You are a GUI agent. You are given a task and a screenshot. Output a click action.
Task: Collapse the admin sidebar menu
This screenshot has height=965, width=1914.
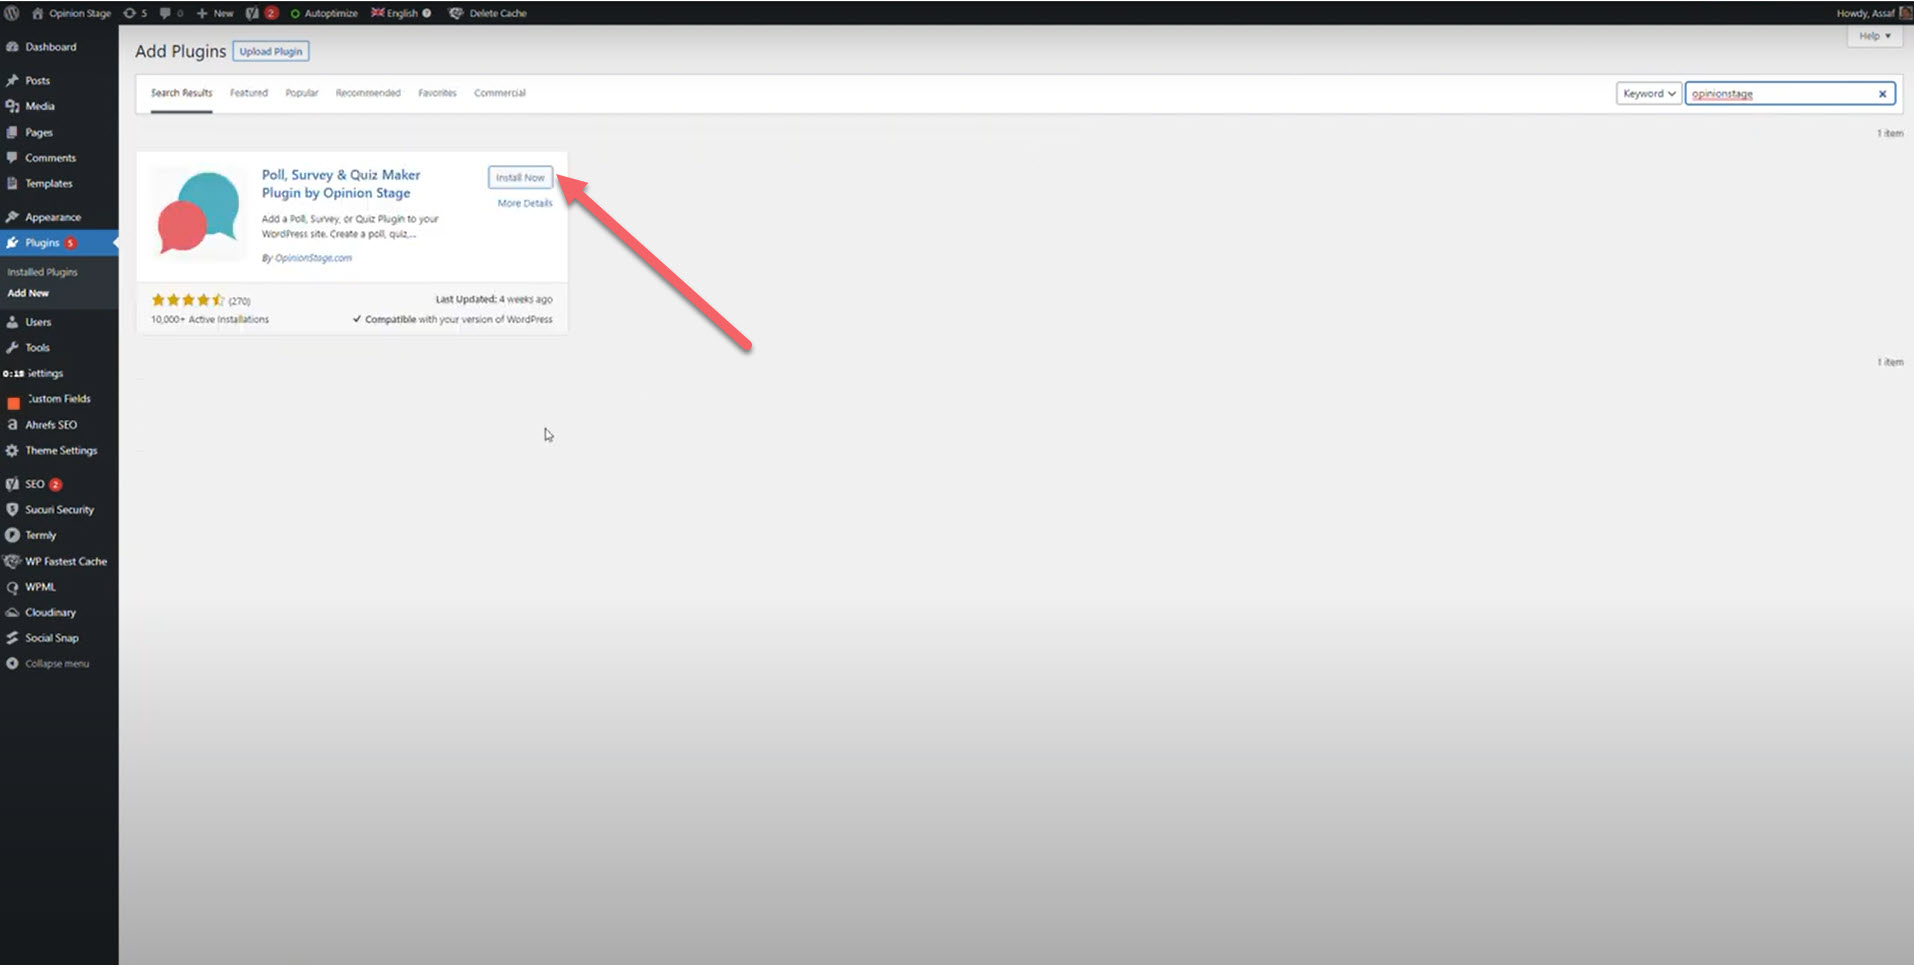pos(48,664)
